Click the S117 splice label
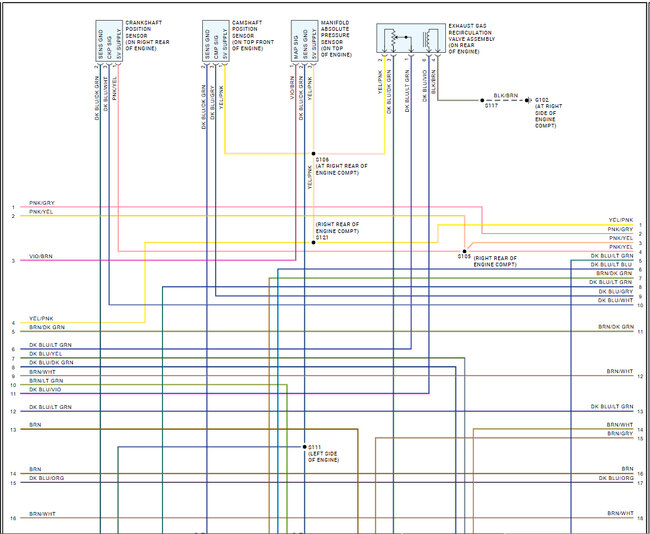This screenshot has height=534, width=650. [x=491, y=106]
